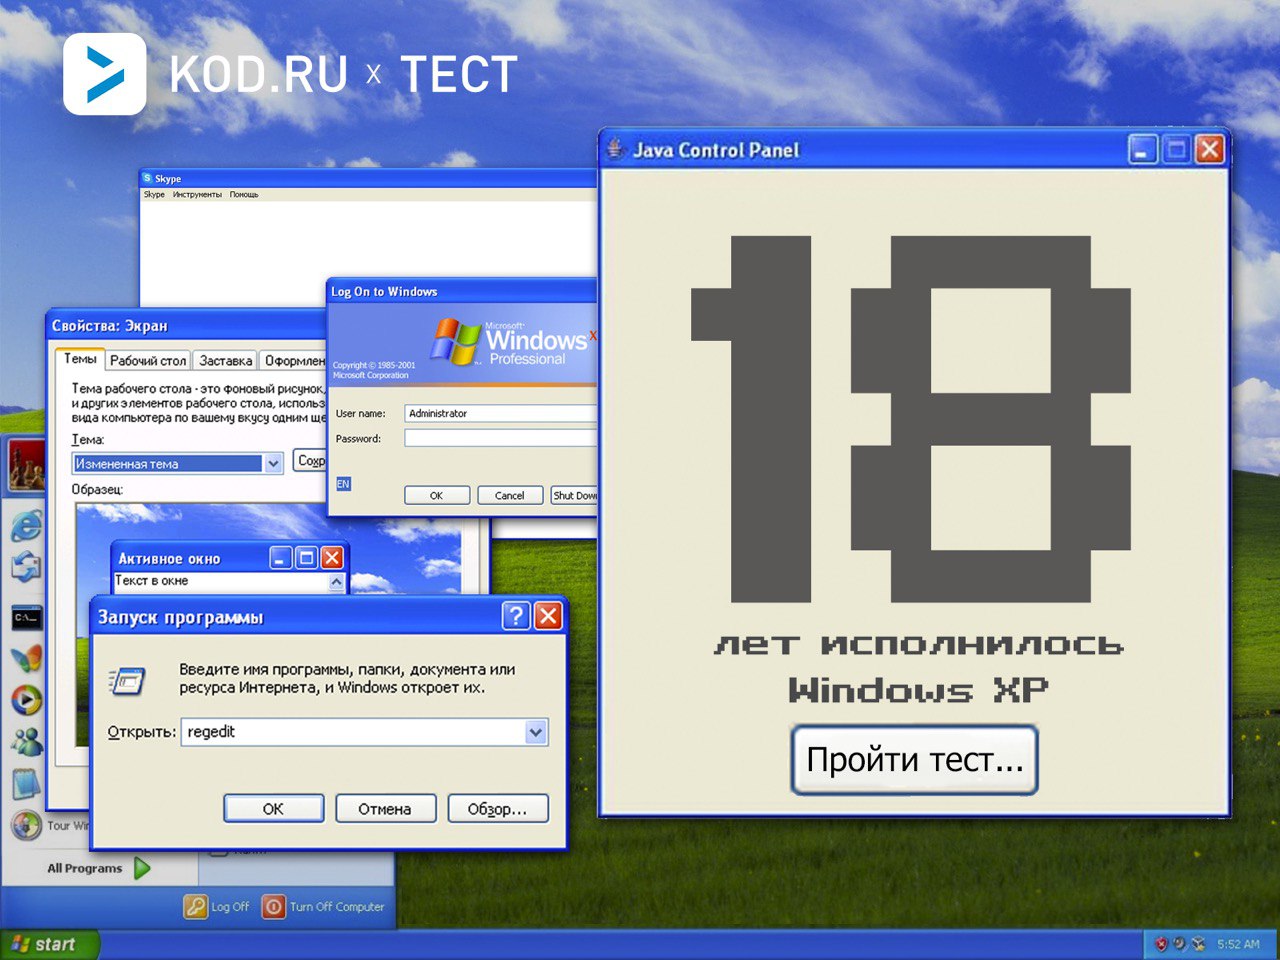
Task: Click the EN language indicator in logon window
Action: click(x=343, y=484)
